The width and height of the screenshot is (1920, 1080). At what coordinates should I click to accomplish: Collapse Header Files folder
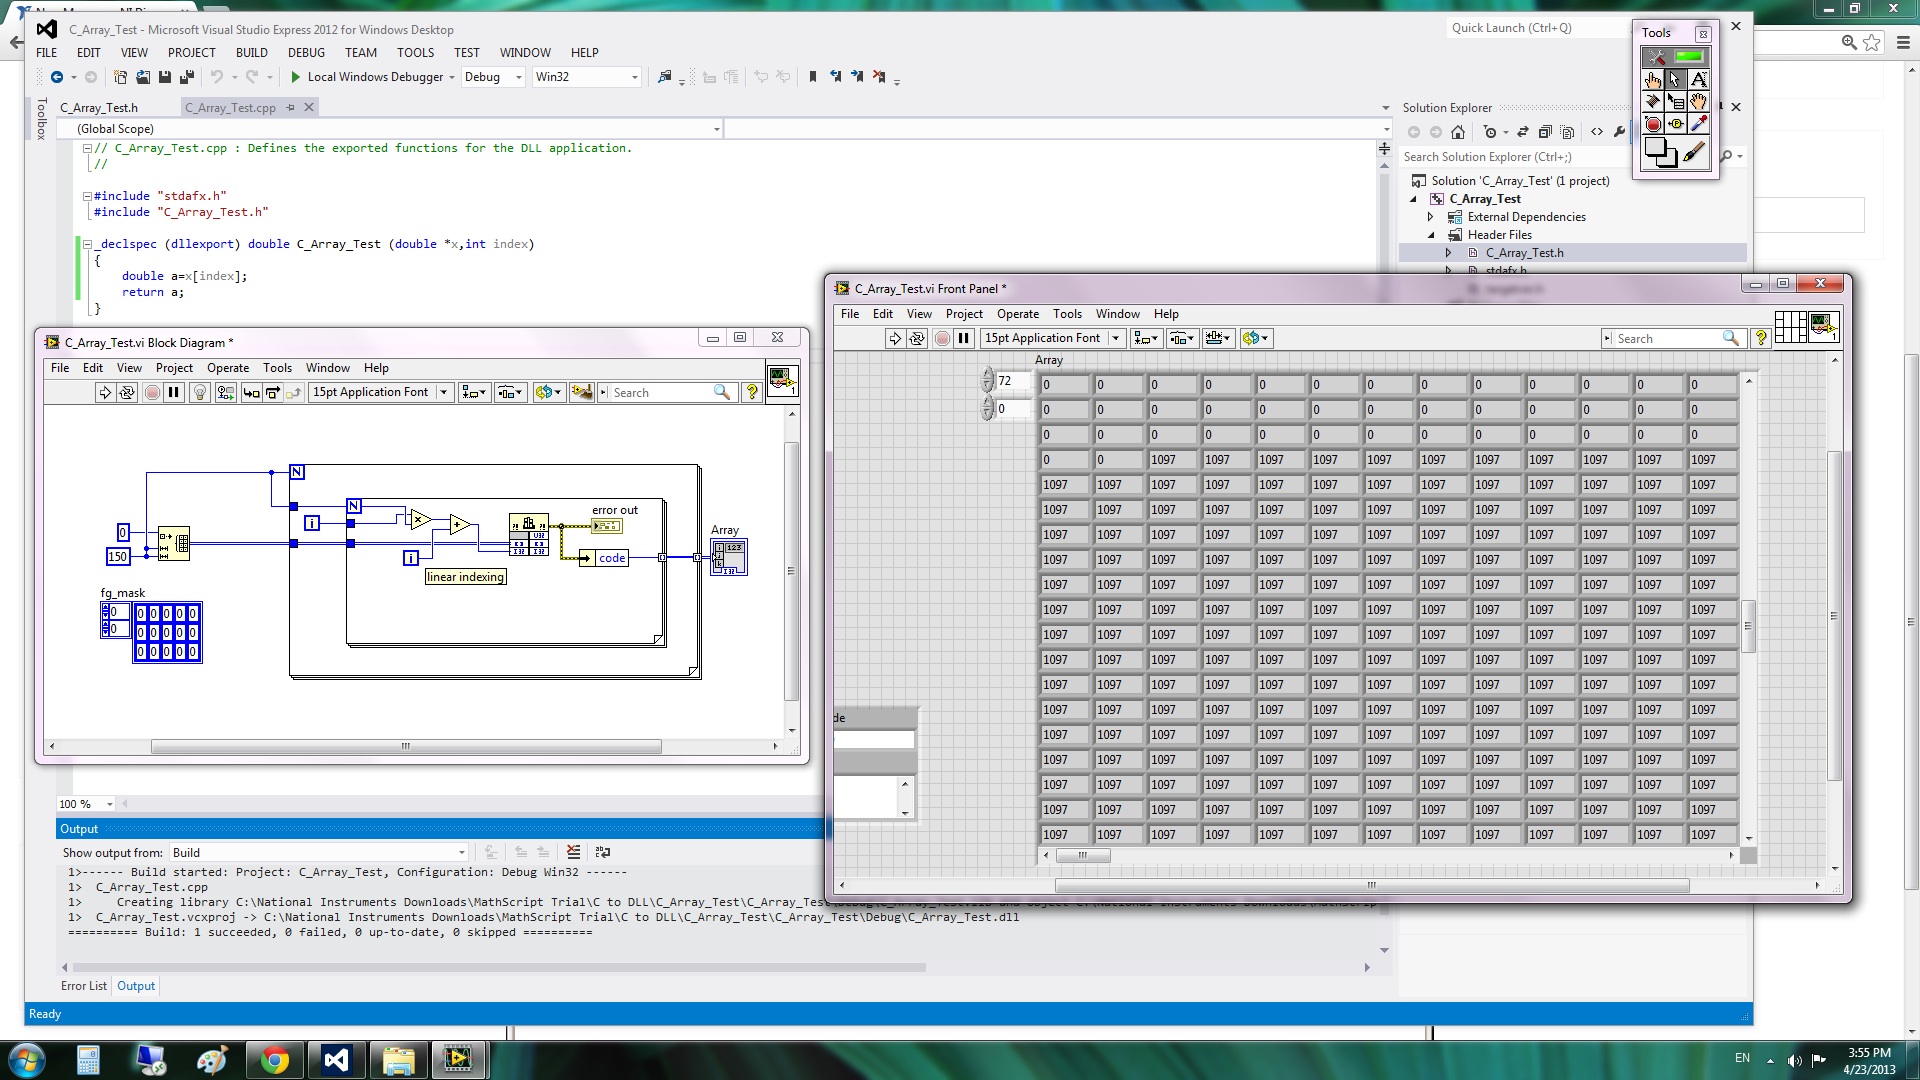click(1431, 235)
